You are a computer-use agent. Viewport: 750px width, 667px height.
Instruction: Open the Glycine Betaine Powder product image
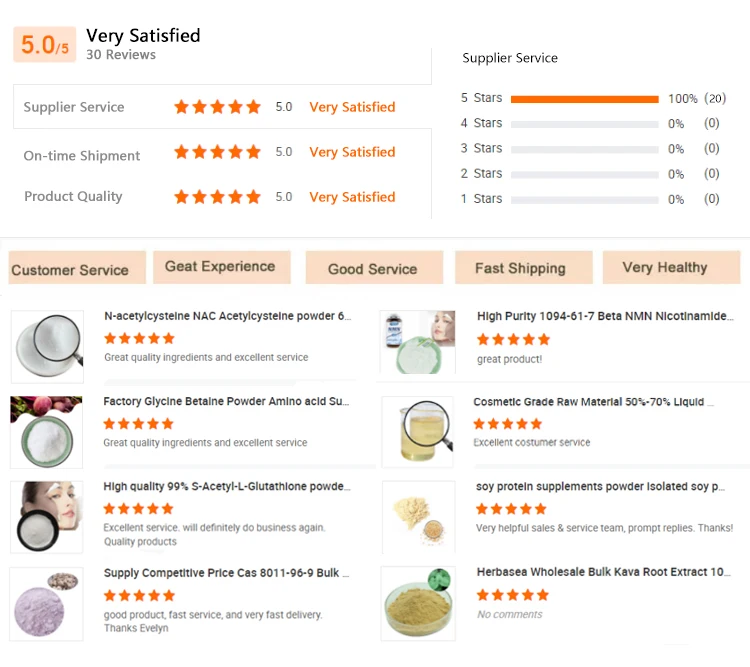pos(47,432)
